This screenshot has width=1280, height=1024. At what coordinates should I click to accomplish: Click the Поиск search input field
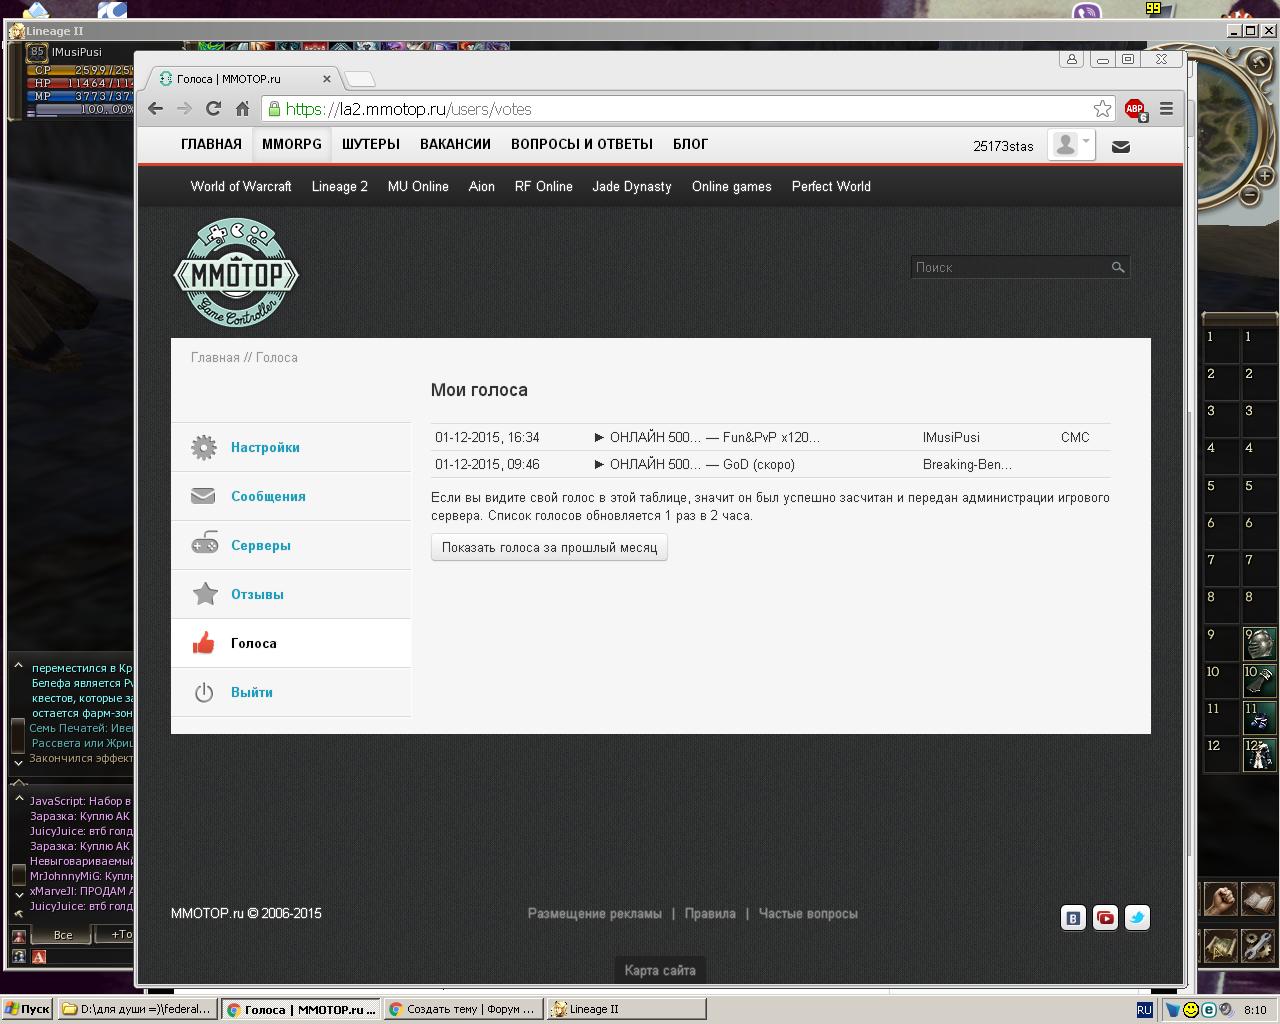tap(1010, 267)
